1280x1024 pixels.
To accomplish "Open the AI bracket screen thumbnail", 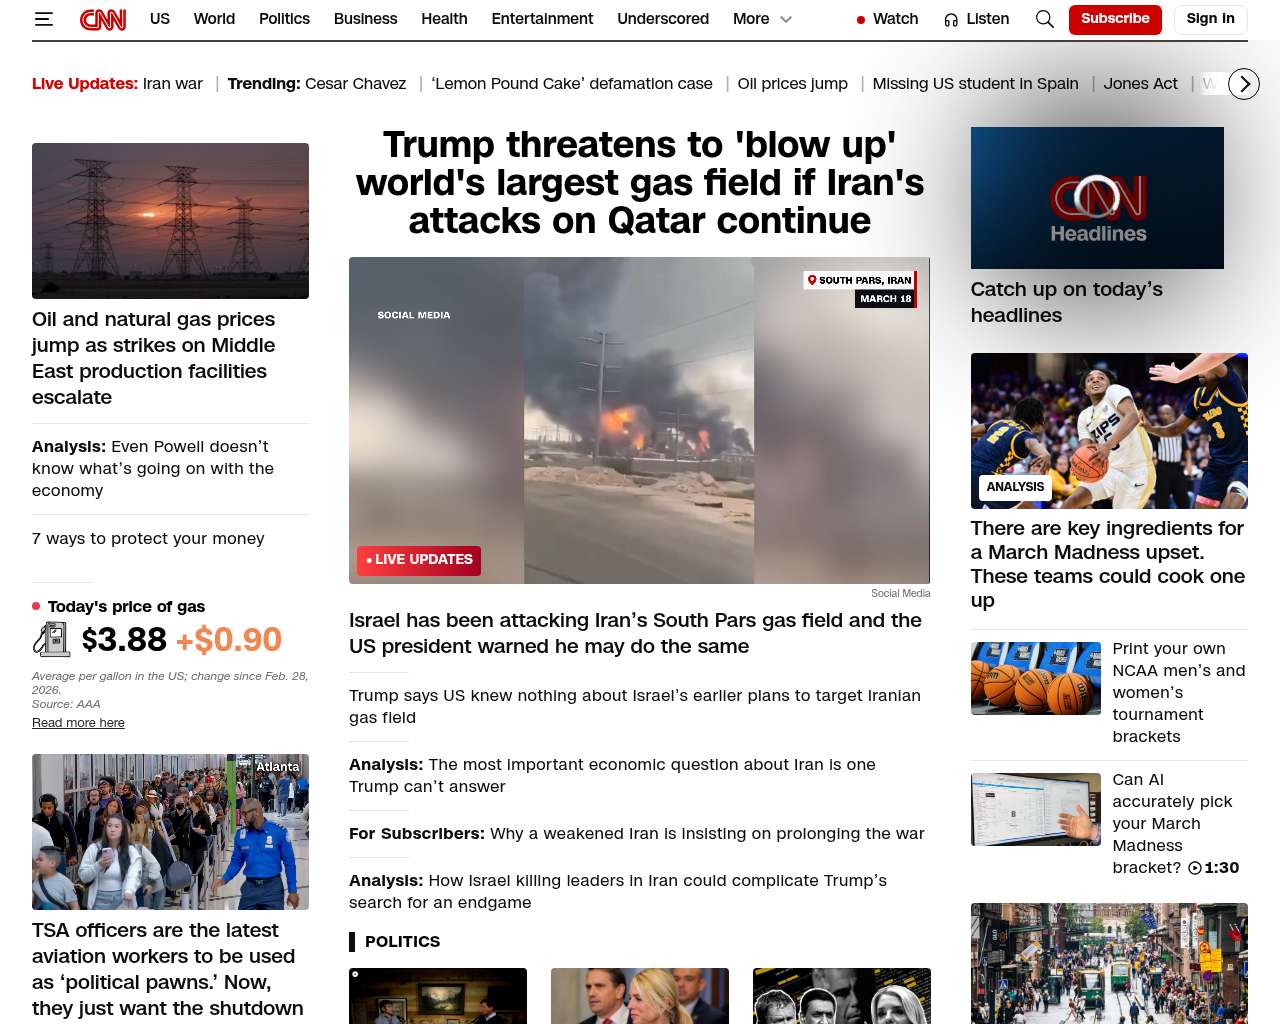I will coord(1036,810).
